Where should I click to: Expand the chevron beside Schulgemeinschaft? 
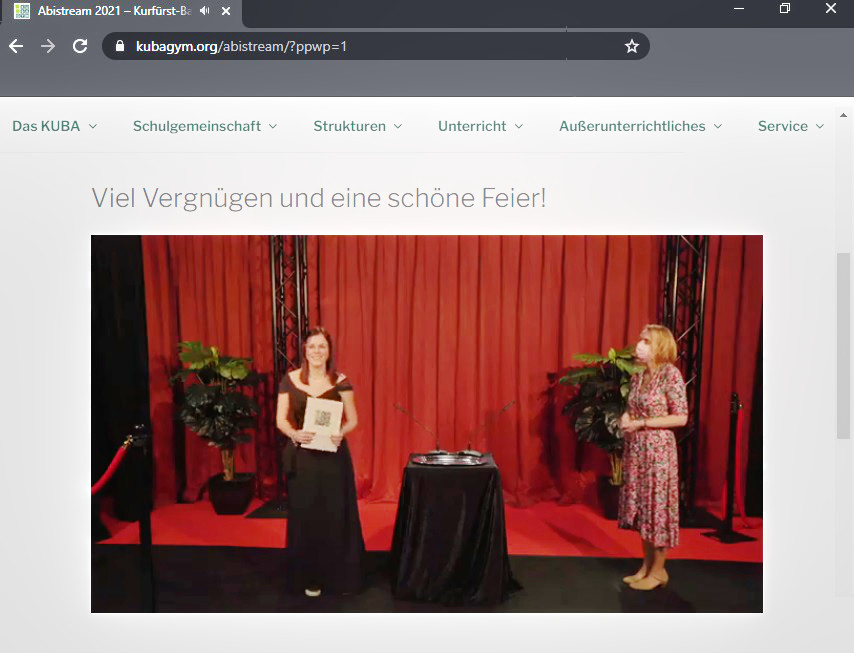tap(273, 126)
